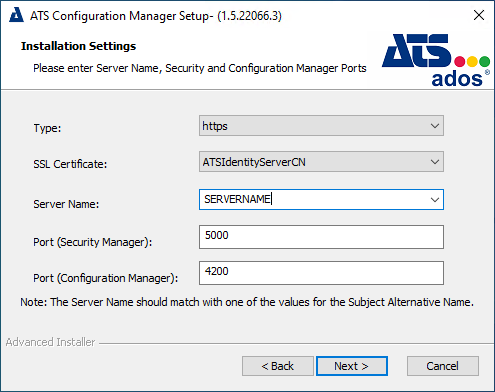The width and height of the screenshot is (495, 392).
Task: Click the SSL Certificate label
Action: click(70, 164)
